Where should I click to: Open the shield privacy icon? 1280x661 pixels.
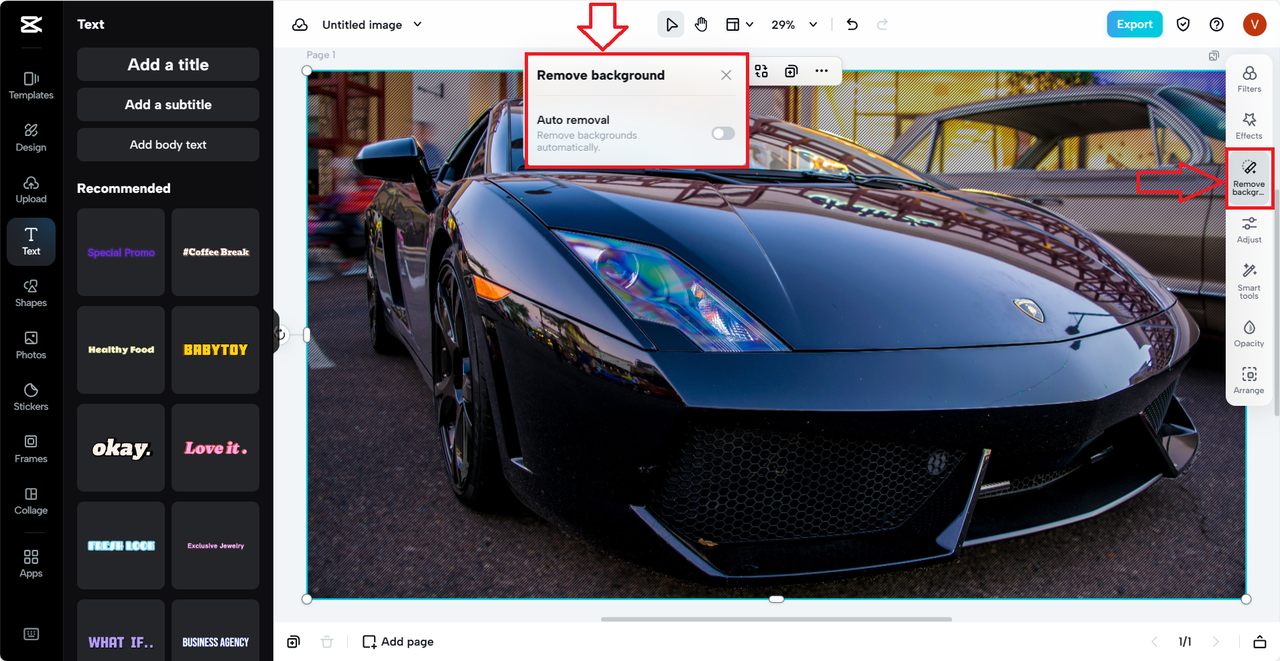[x=1183, y=24]
